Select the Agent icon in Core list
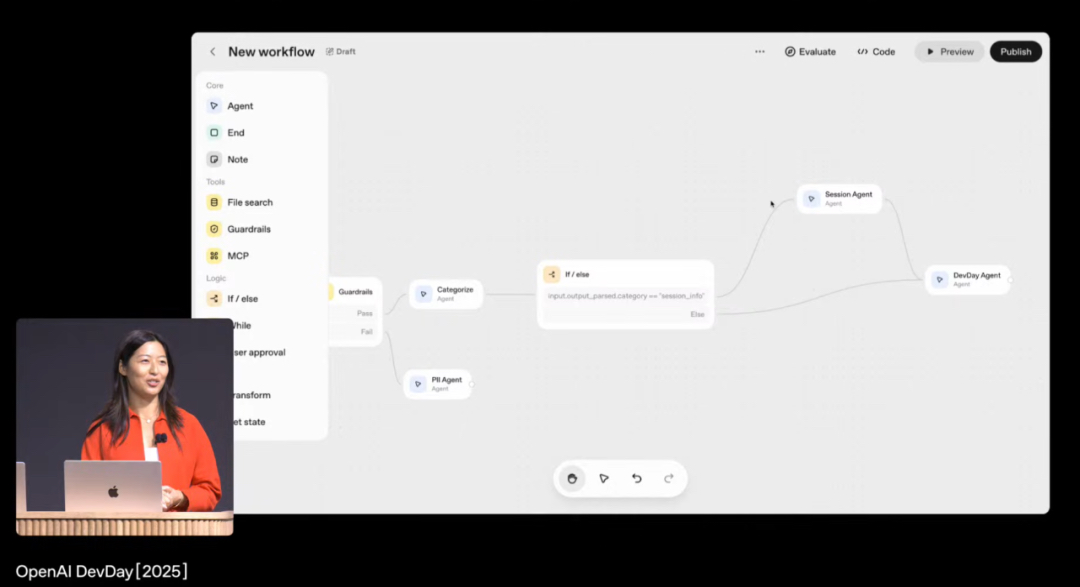The height and width of the screenshot is (587, 1080). 214,106
